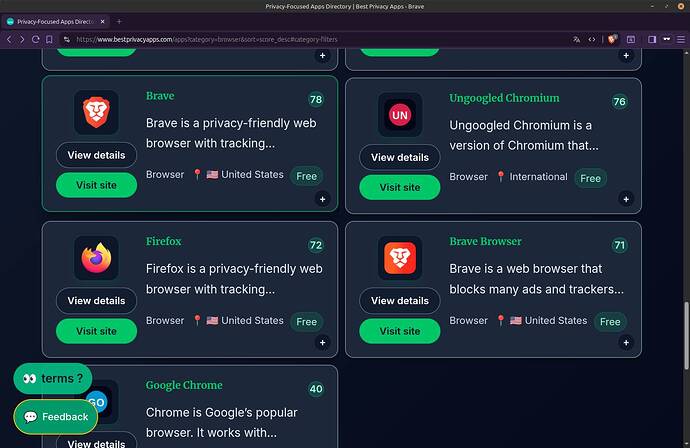Click the Free tag on Brave Browser card

(x=610, y=322)
